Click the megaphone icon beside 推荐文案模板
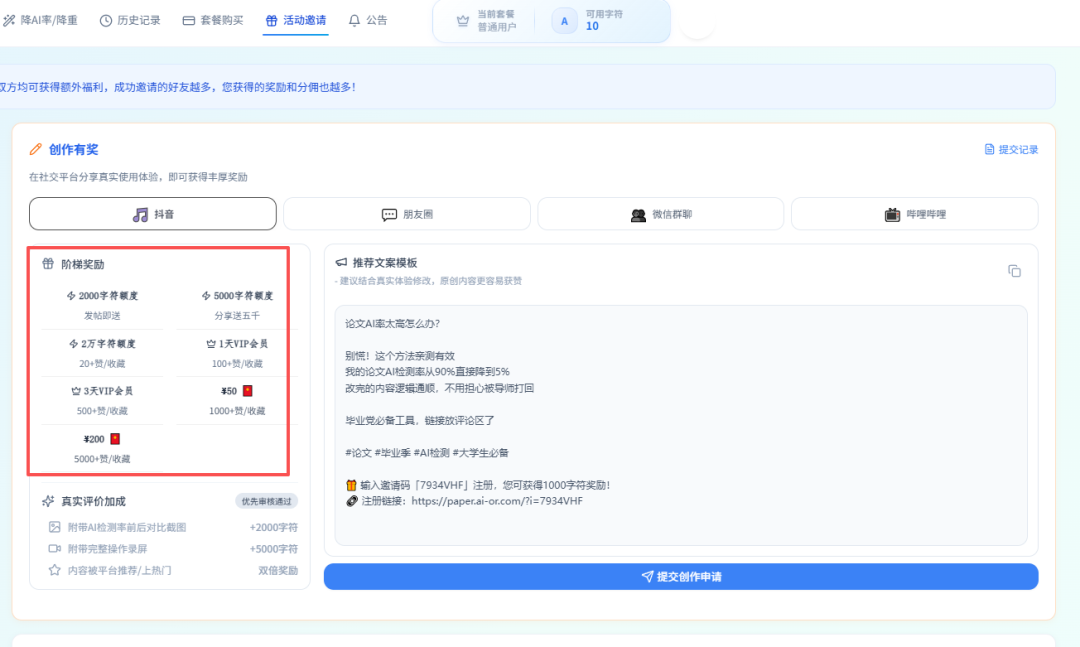The width and height of the screenshot is (1080, 647). click(341, 263)
